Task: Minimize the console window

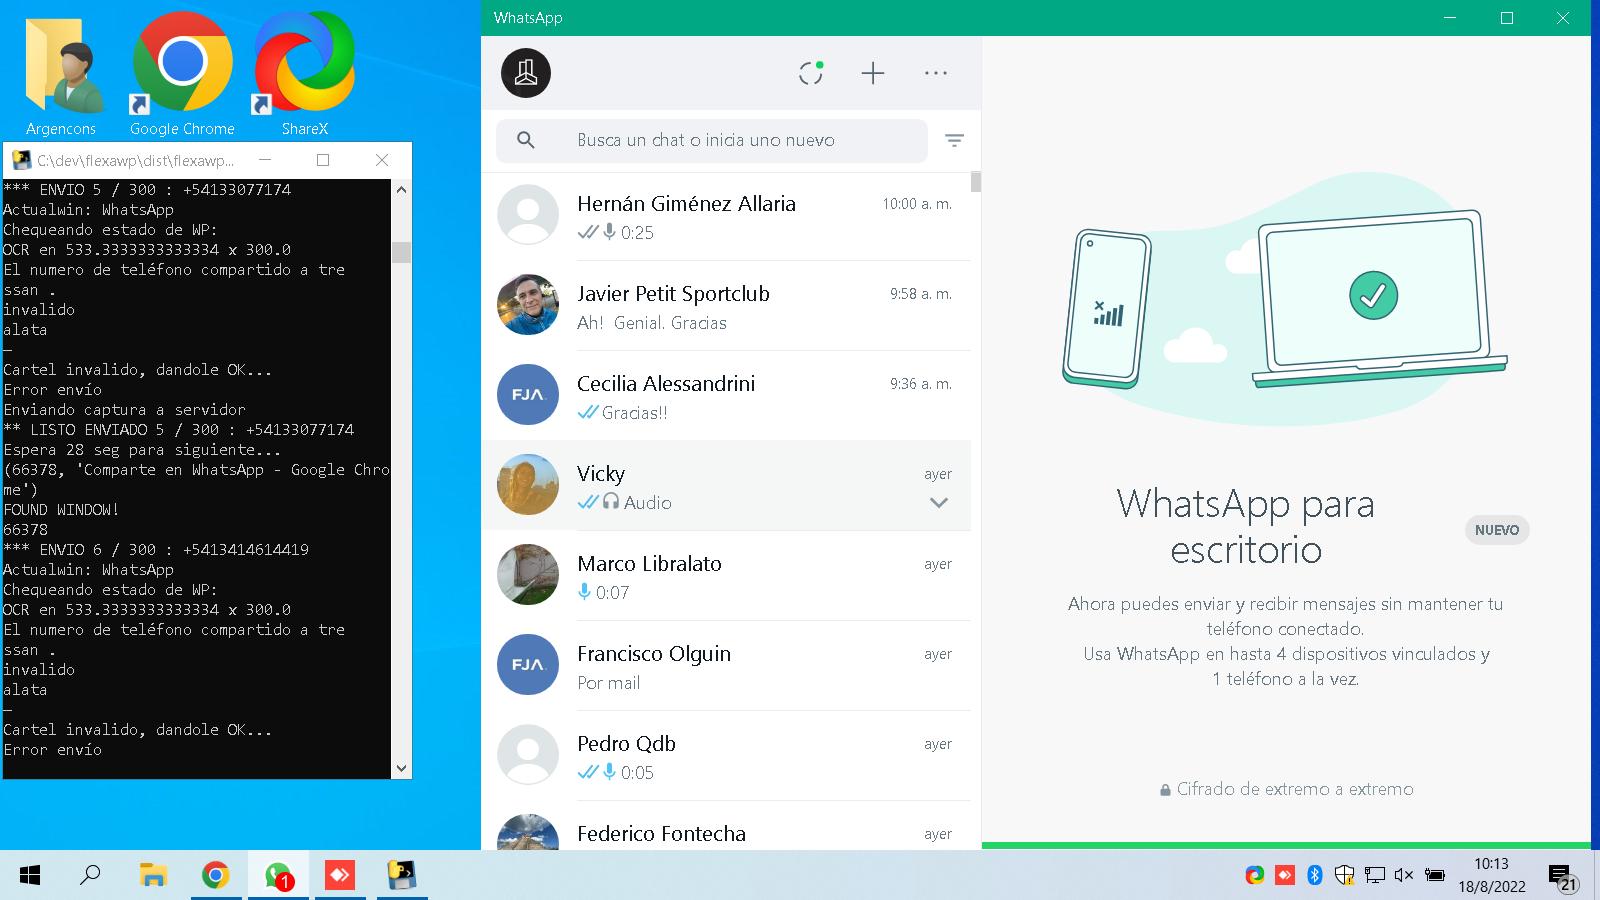Action: point(265,160)
